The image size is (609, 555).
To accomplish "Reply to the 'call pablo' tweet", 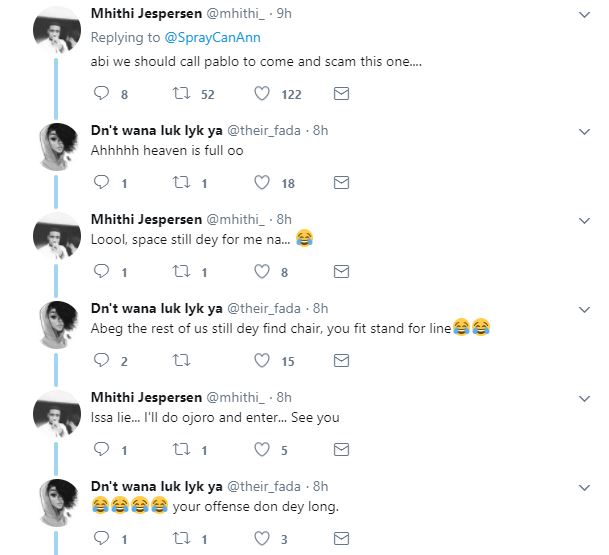I will click(100, 94).
